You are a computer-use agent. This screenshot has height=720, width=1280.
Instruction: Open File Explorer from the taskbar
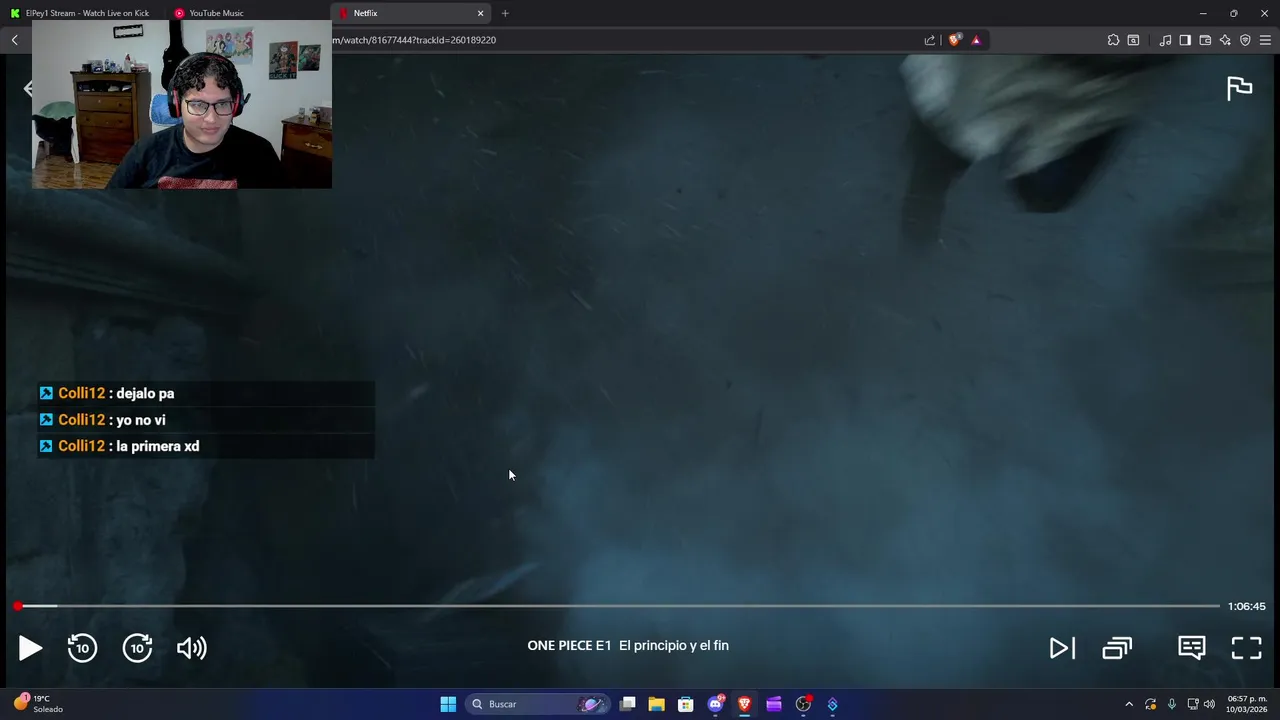click(656, 704)
